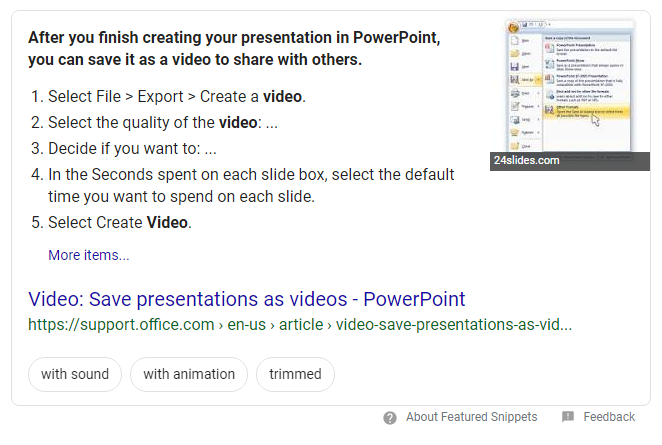The image size is (662, 445).
Task: Select the 'with animation' chip
Action: tap(189, 374)
